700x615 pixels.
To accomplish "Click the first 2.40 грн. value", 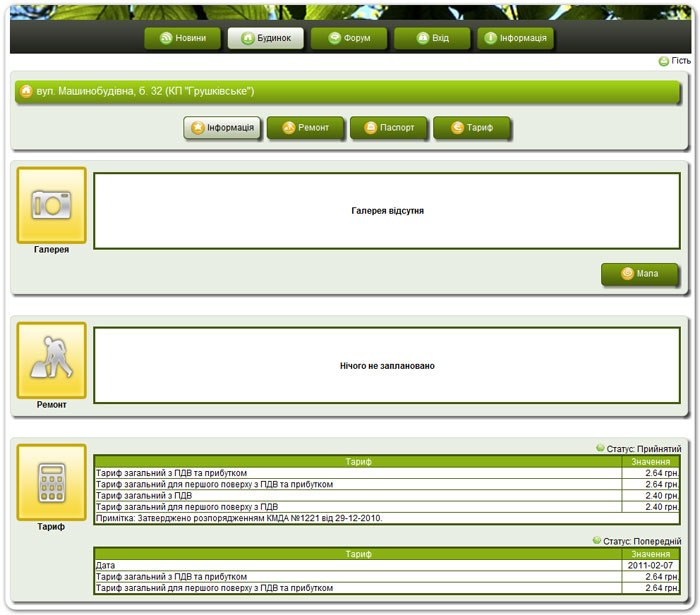I will (662, 496).
